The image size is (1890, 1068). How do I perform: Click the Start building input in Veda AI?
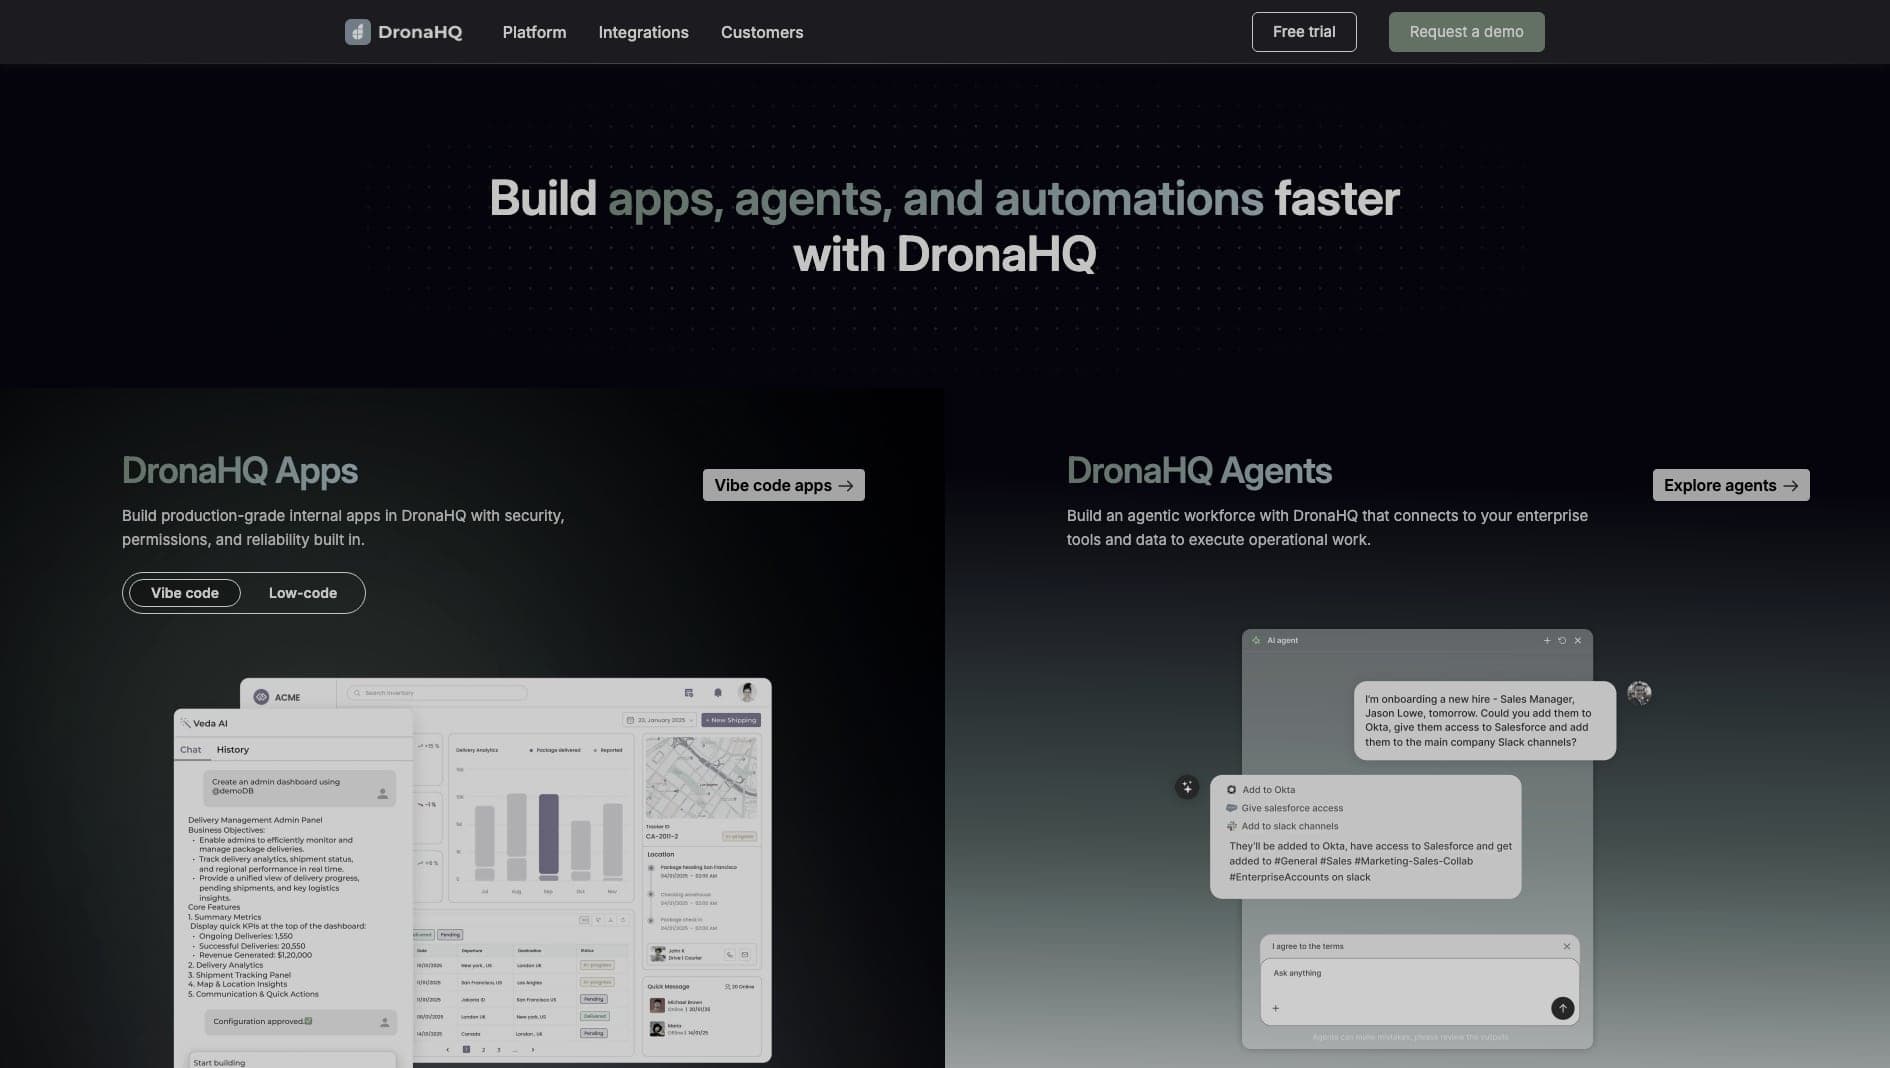[291, 1060]
